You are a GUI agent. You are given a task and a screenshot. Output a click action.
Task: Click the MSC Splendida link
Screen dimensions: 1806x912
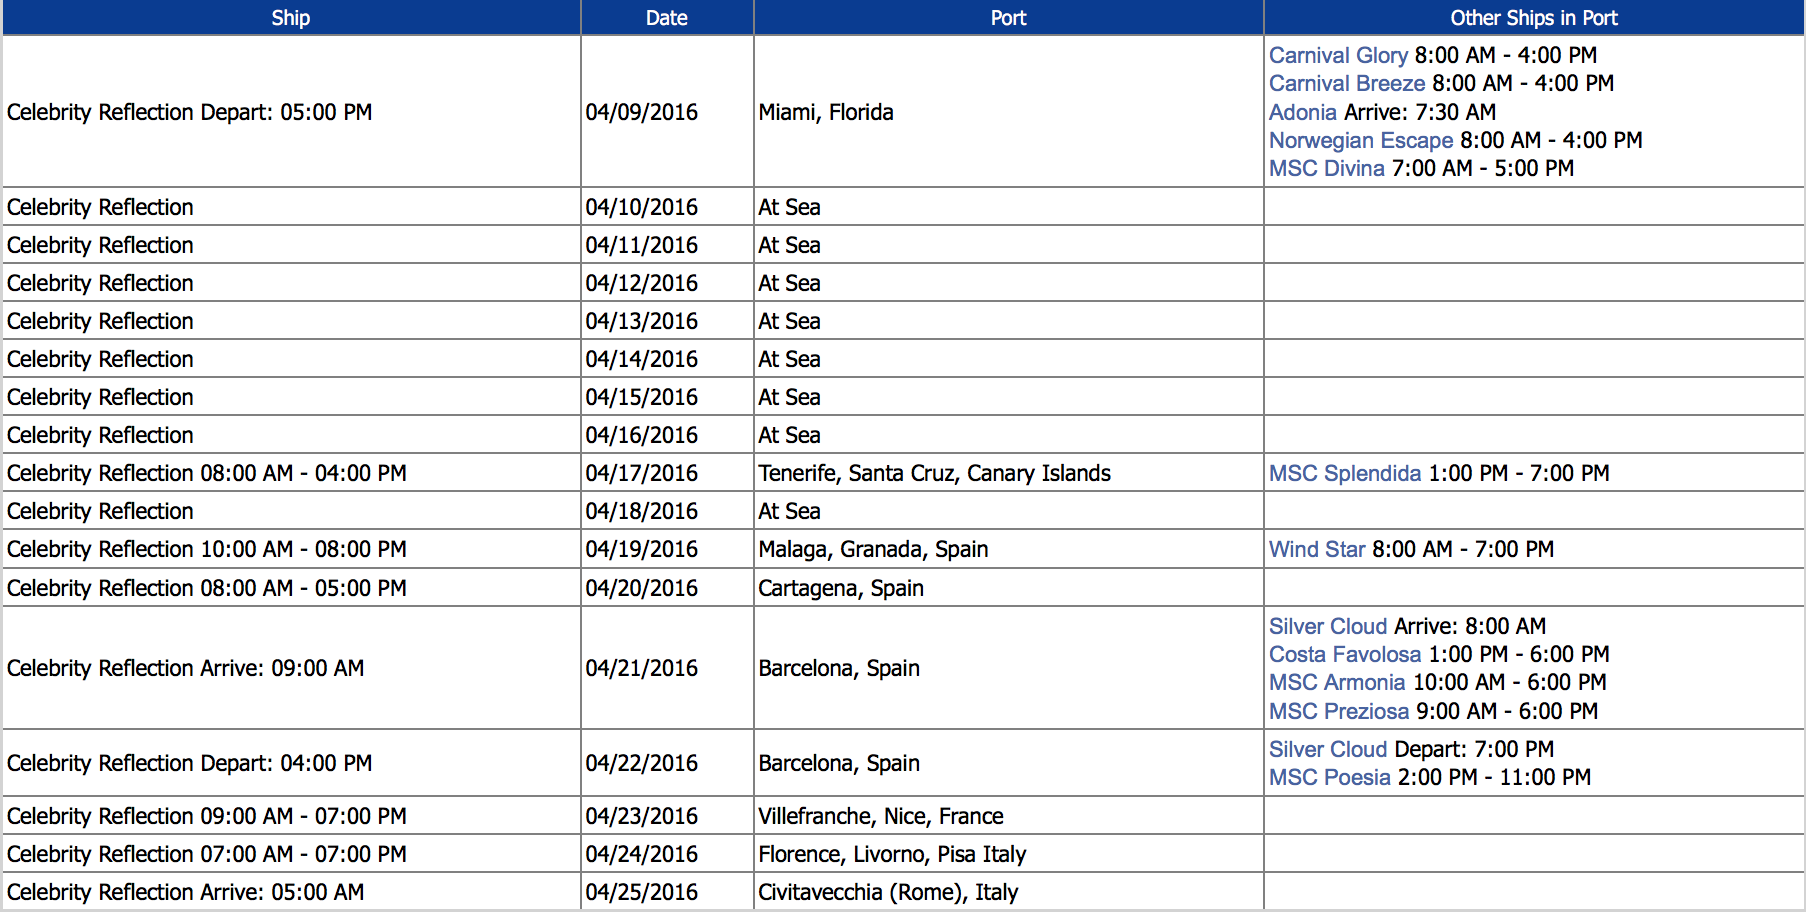pos(1344,473)
